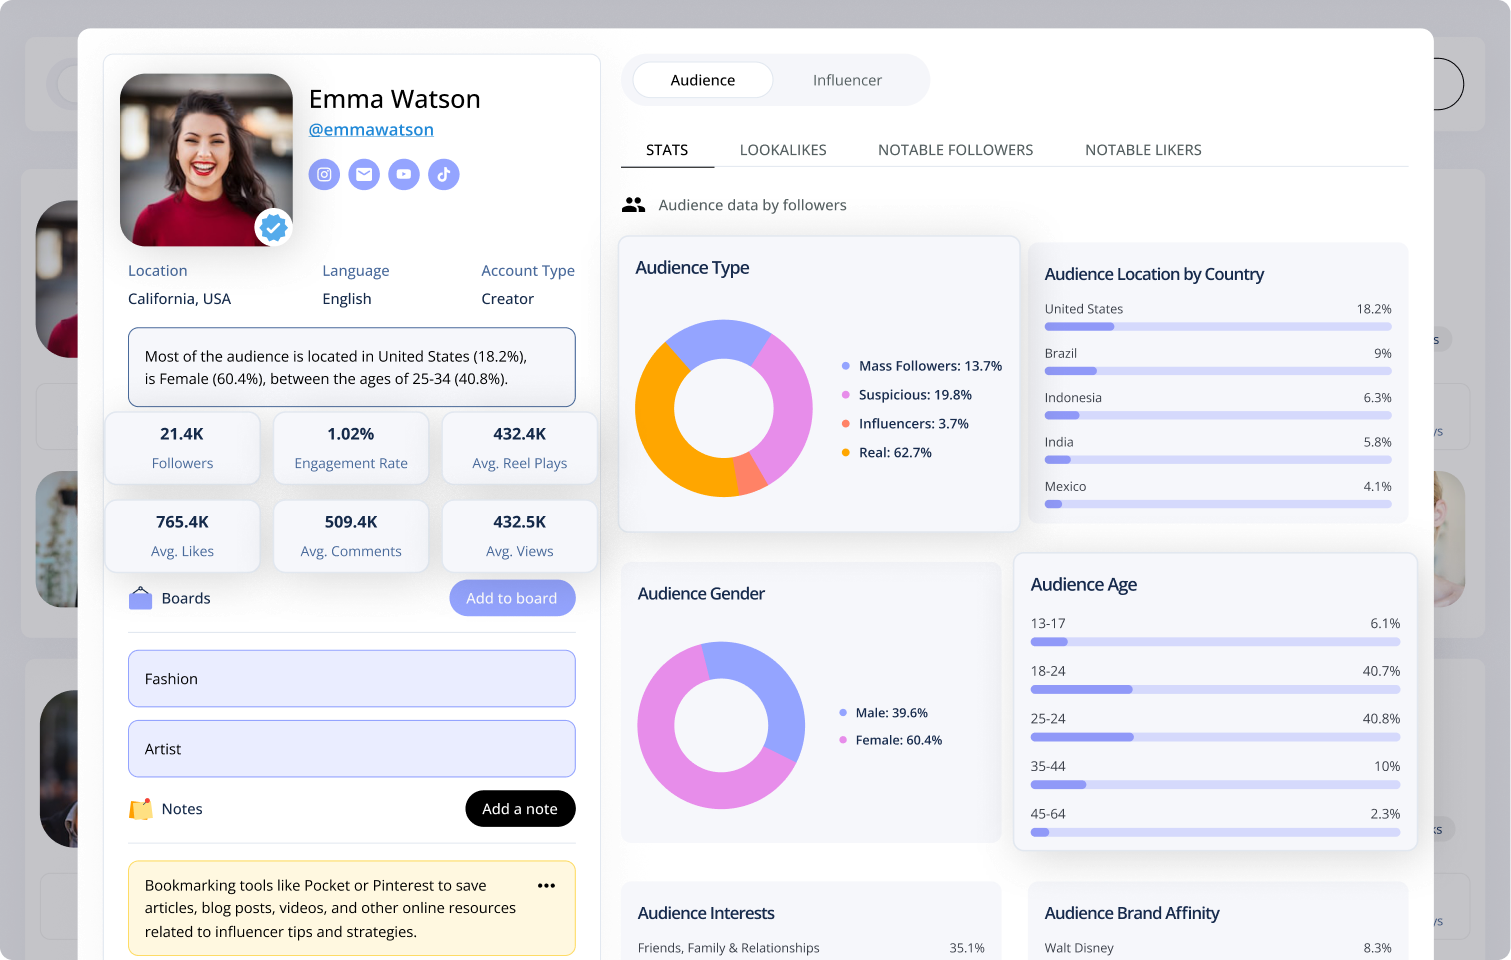Viewport: 1511px width, 960px height.
Task: Open Emma Watson's Instagram profile icon
Action: click(x=324, y=174)
